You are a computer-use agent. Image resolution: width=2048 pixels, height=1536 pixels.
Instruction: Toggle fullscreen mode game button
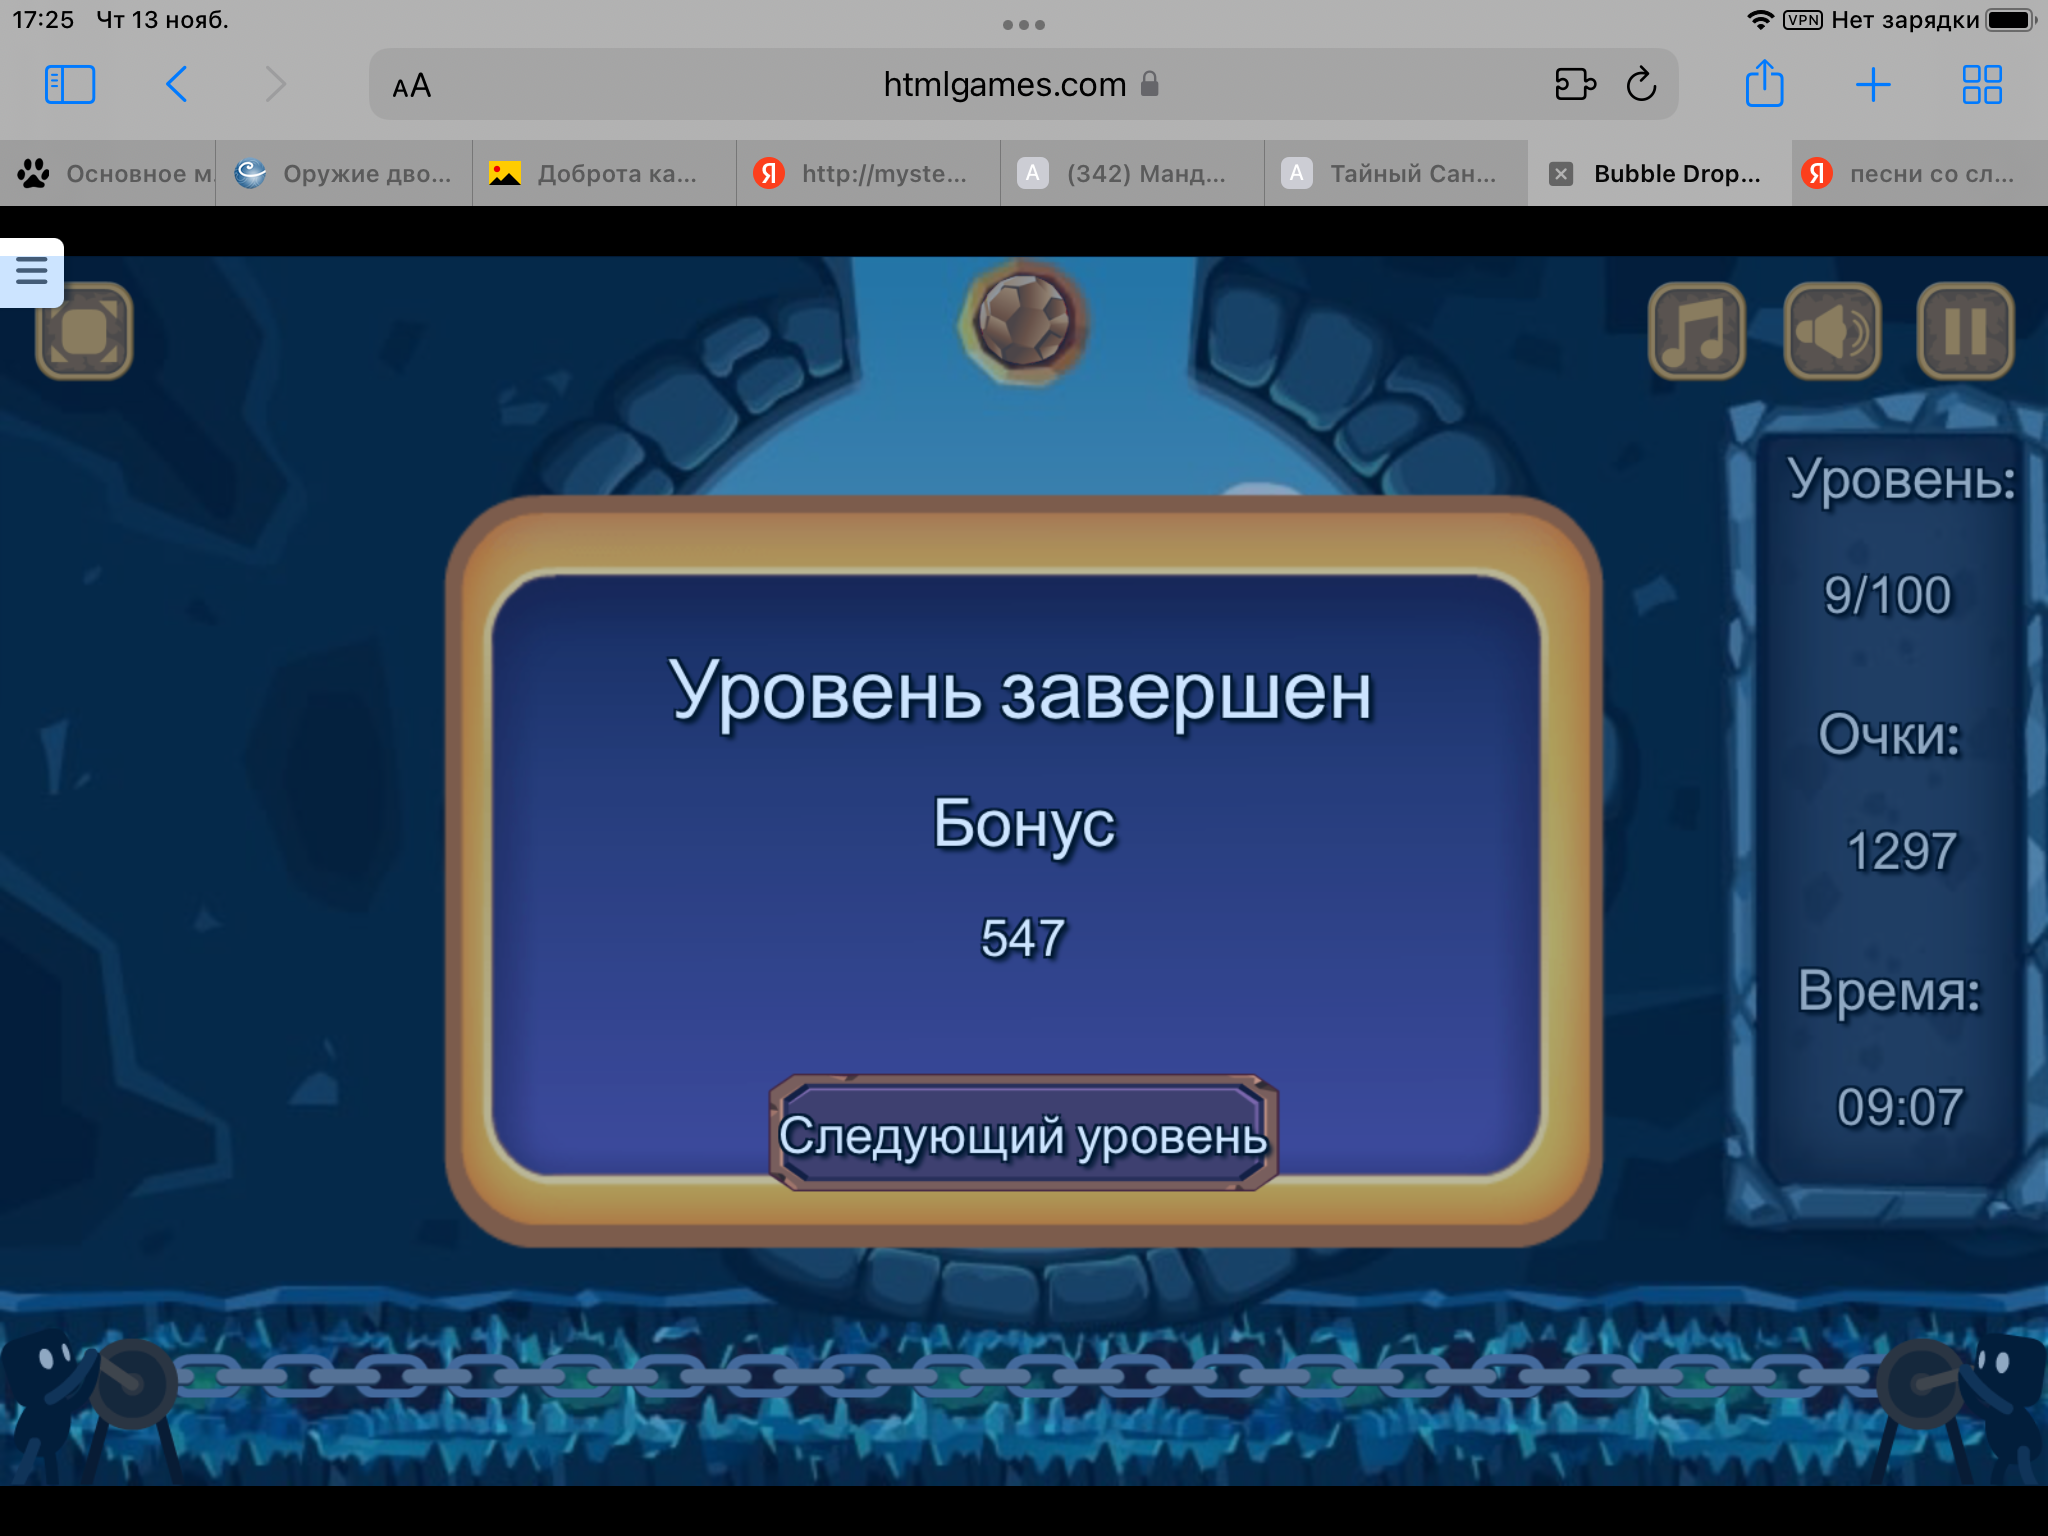tap(85, 333)
